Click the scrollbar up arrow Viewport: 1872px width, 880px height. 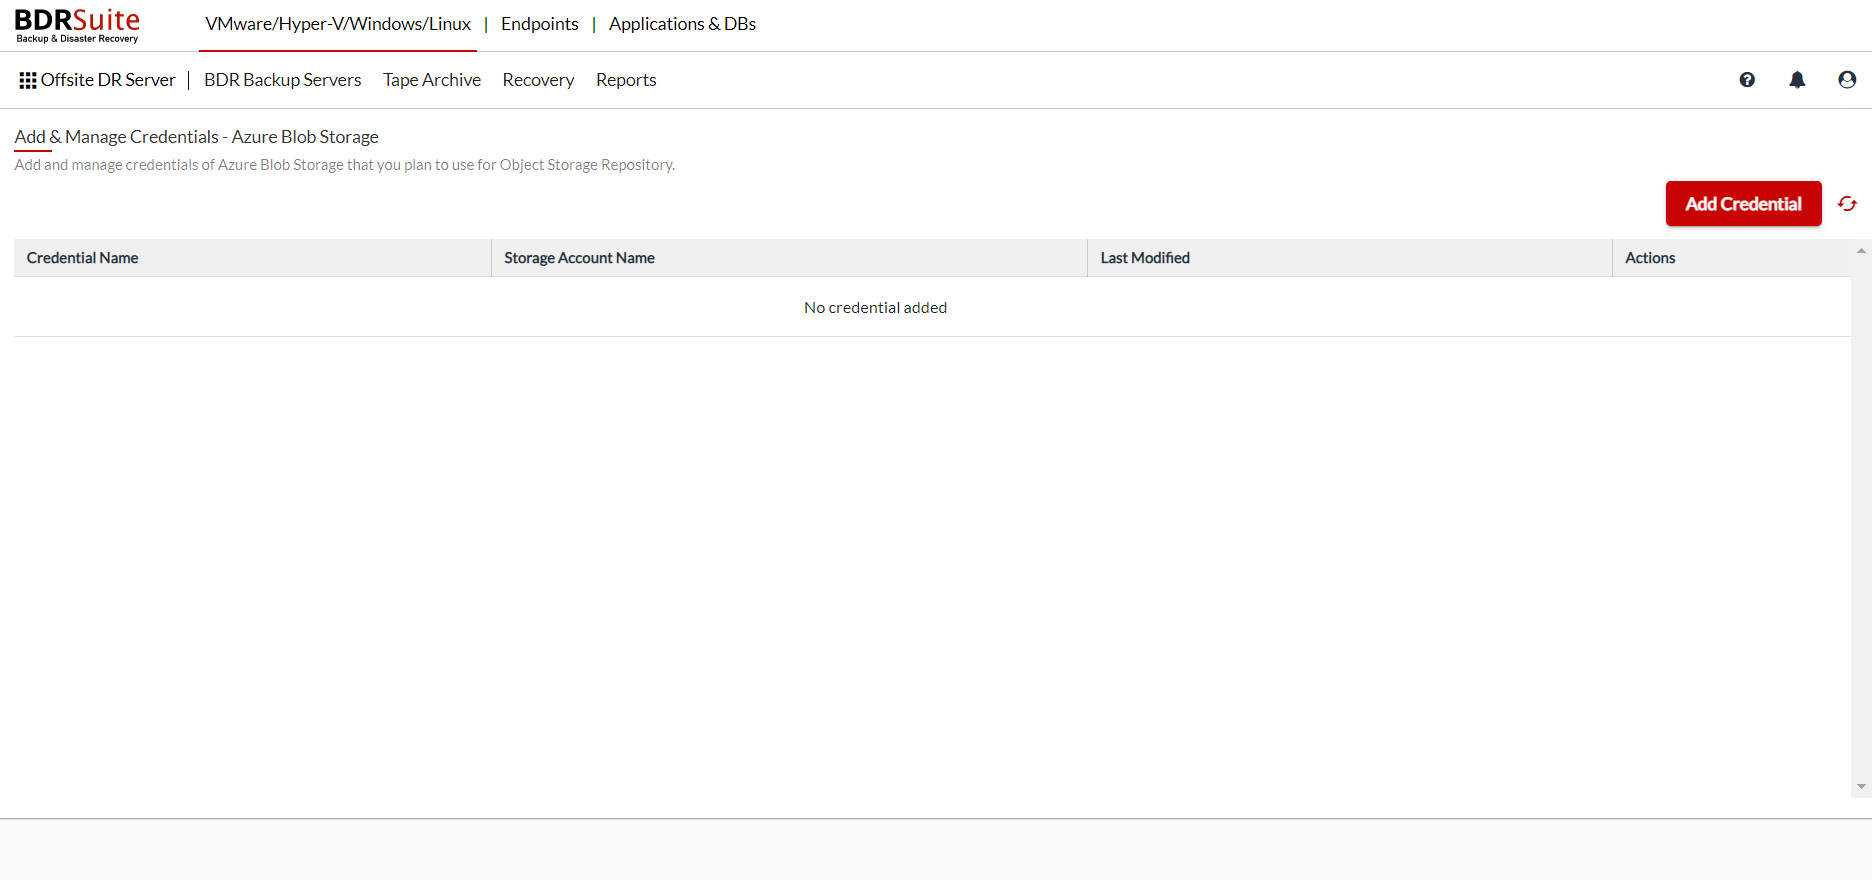pos(1861,250)
